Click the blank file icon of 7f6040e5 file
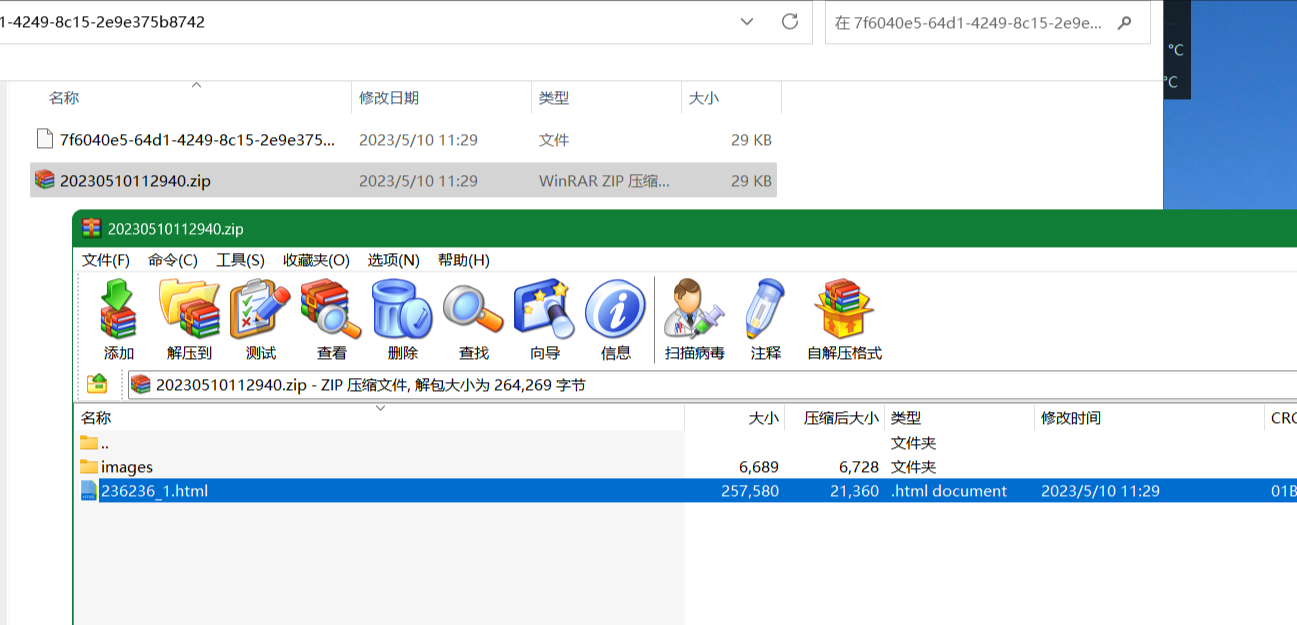Viewport: 1297px width, 625px height. point(43,139)
